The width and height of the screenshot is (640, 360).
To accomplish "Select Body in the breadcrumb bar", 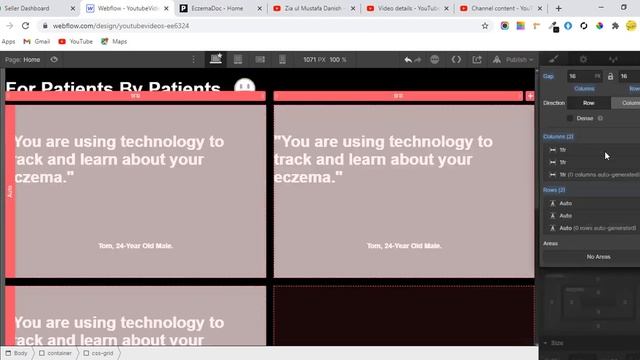I will 17,353.
